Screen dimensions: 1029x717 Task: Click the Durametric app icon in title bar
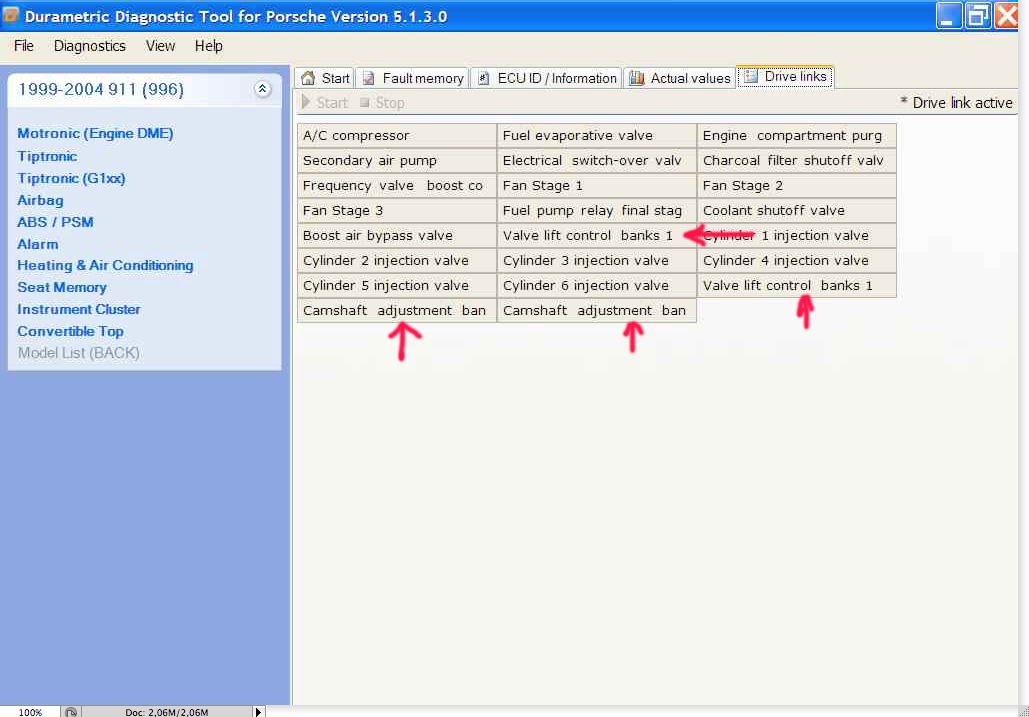tap(10, 14)
